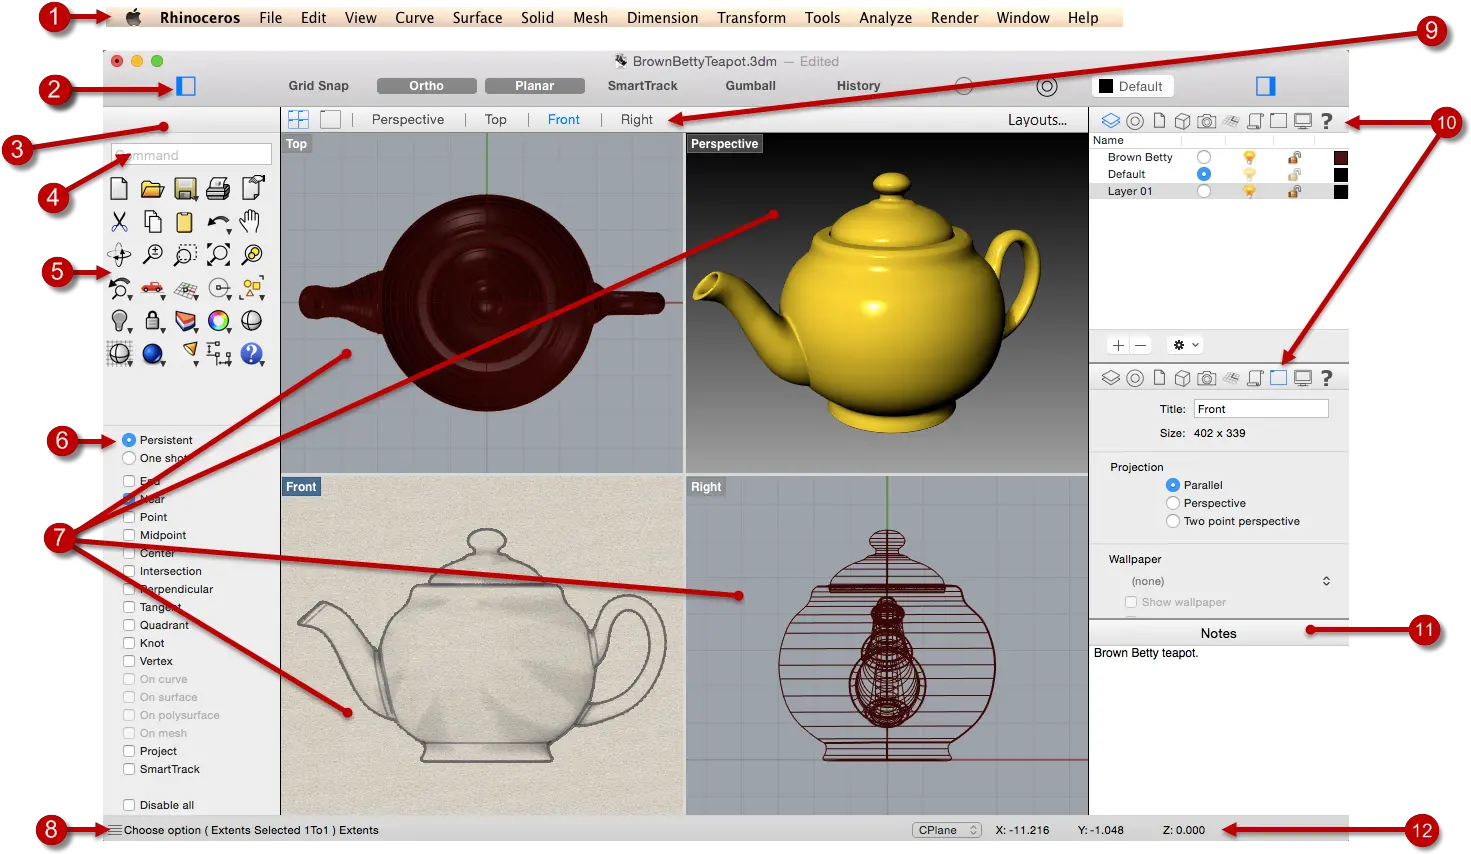Open the Analyze menu
The width and height of the screenshot is (1471, 854).
click(885, 18)
